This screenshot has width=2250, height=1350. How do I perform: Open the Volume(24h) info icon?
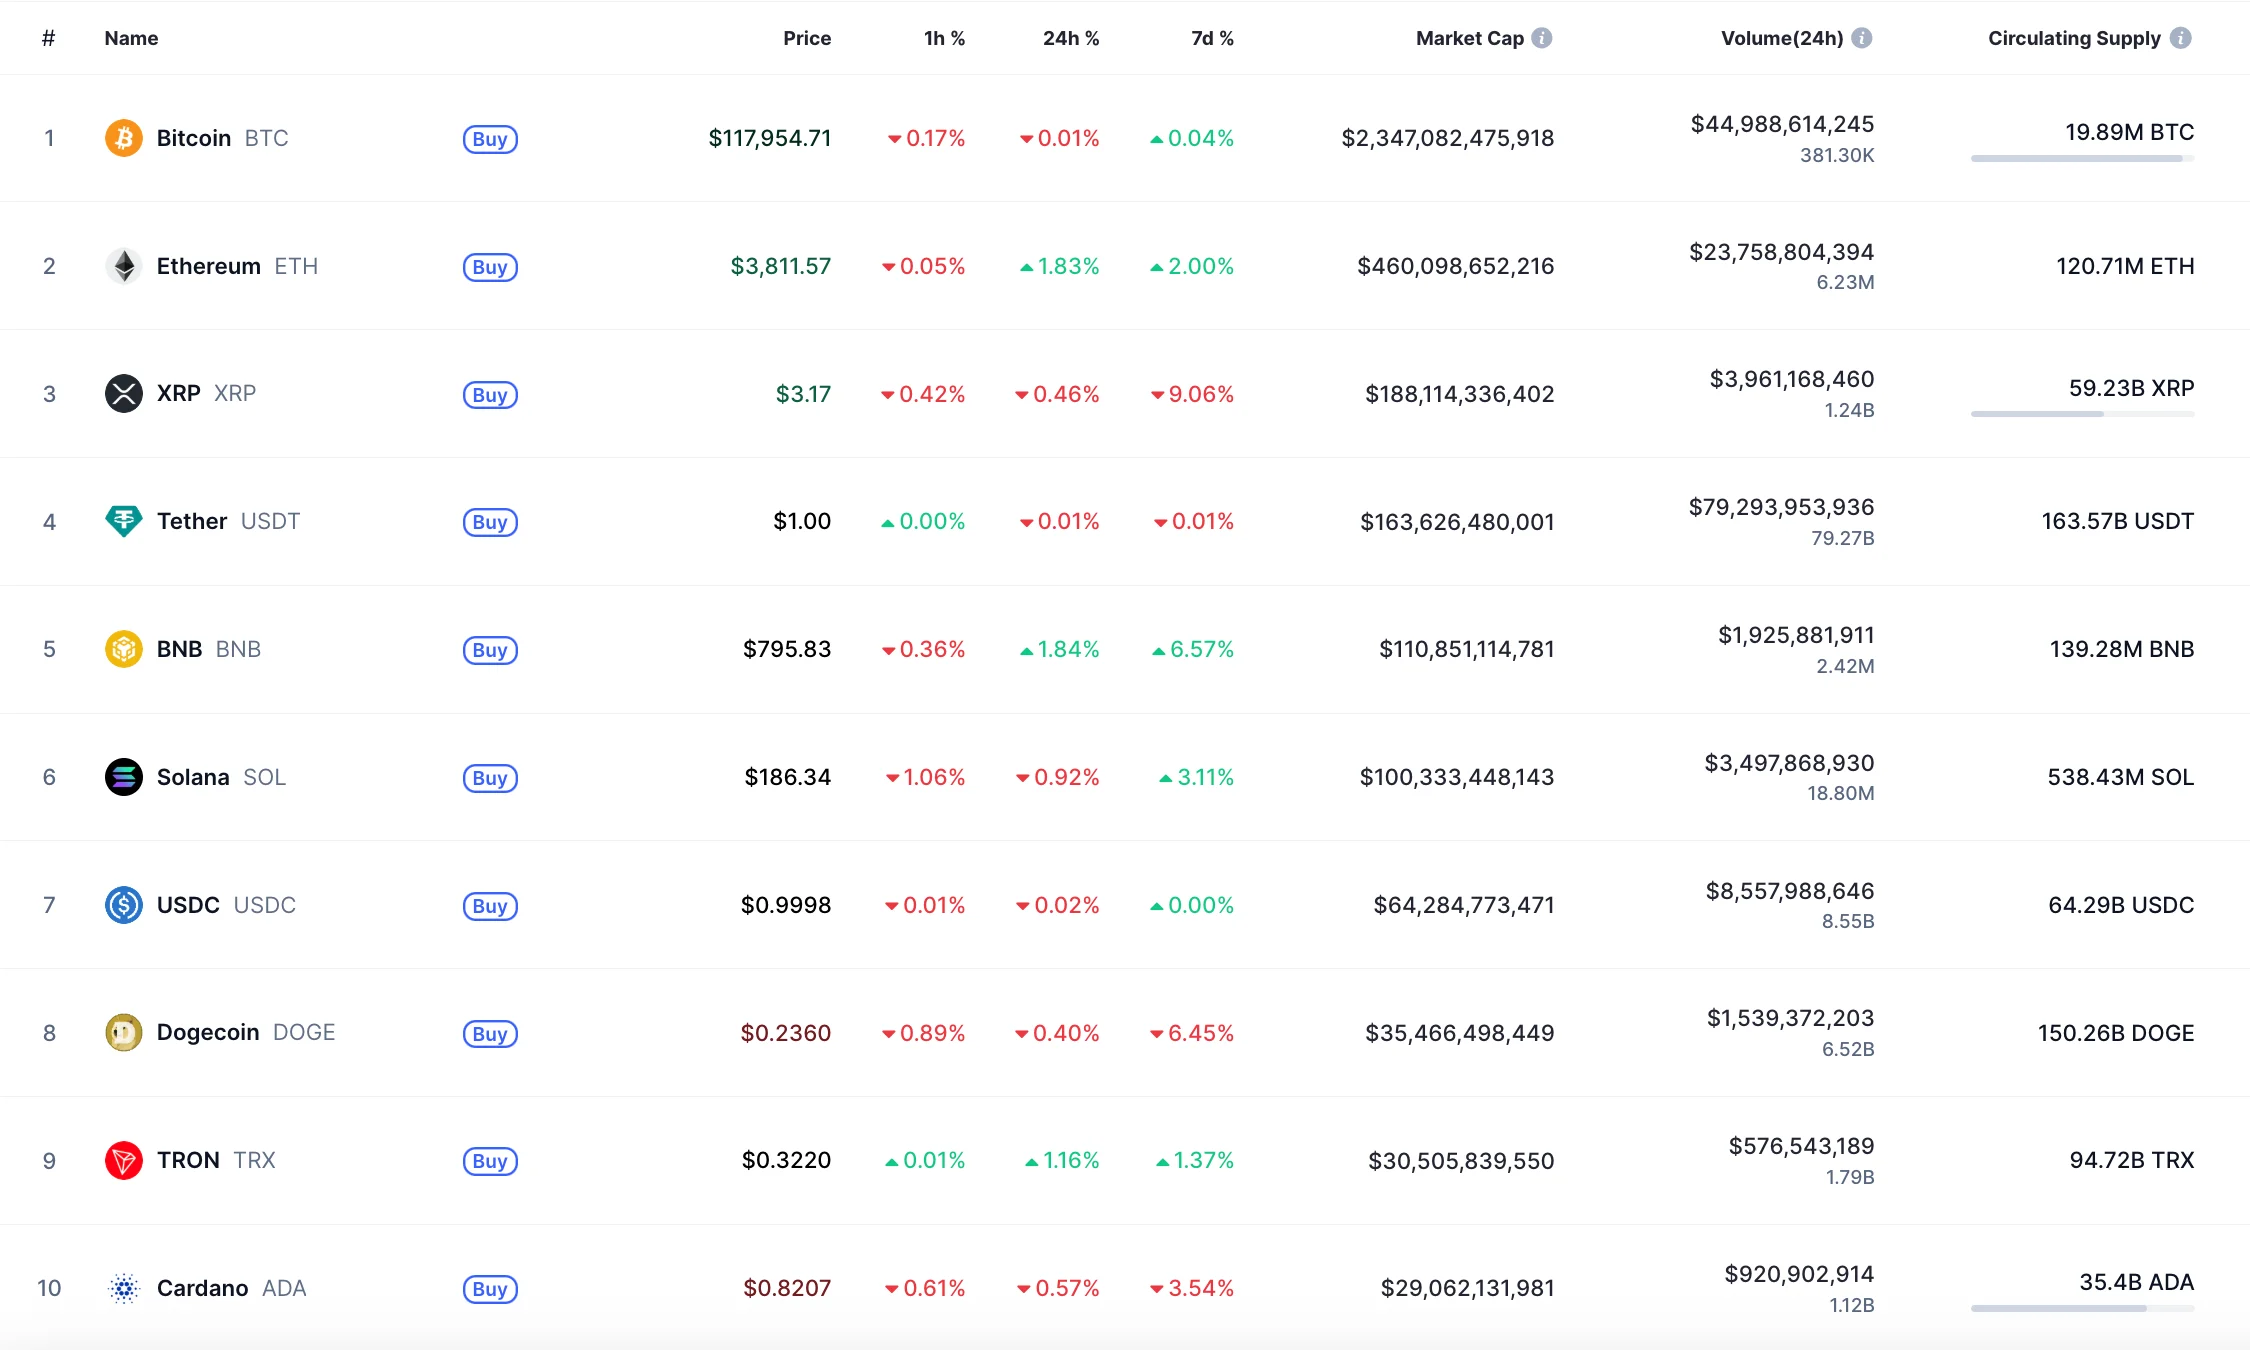(1861, 38)
